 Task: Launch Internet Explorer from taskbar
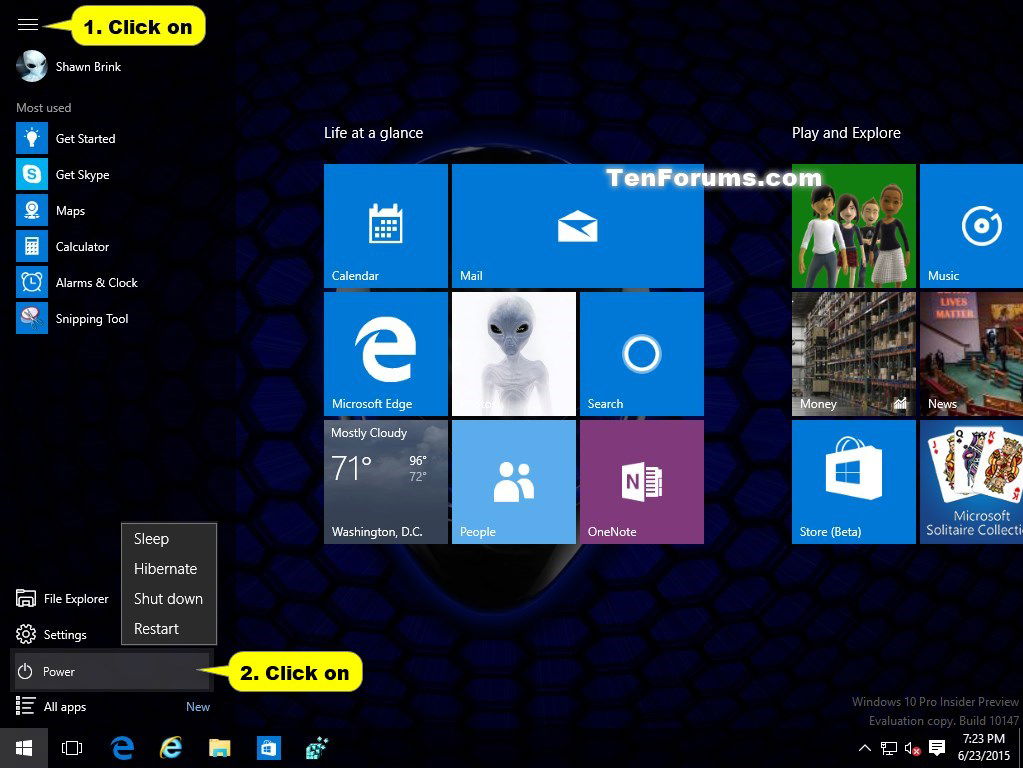tap(171, 748)
